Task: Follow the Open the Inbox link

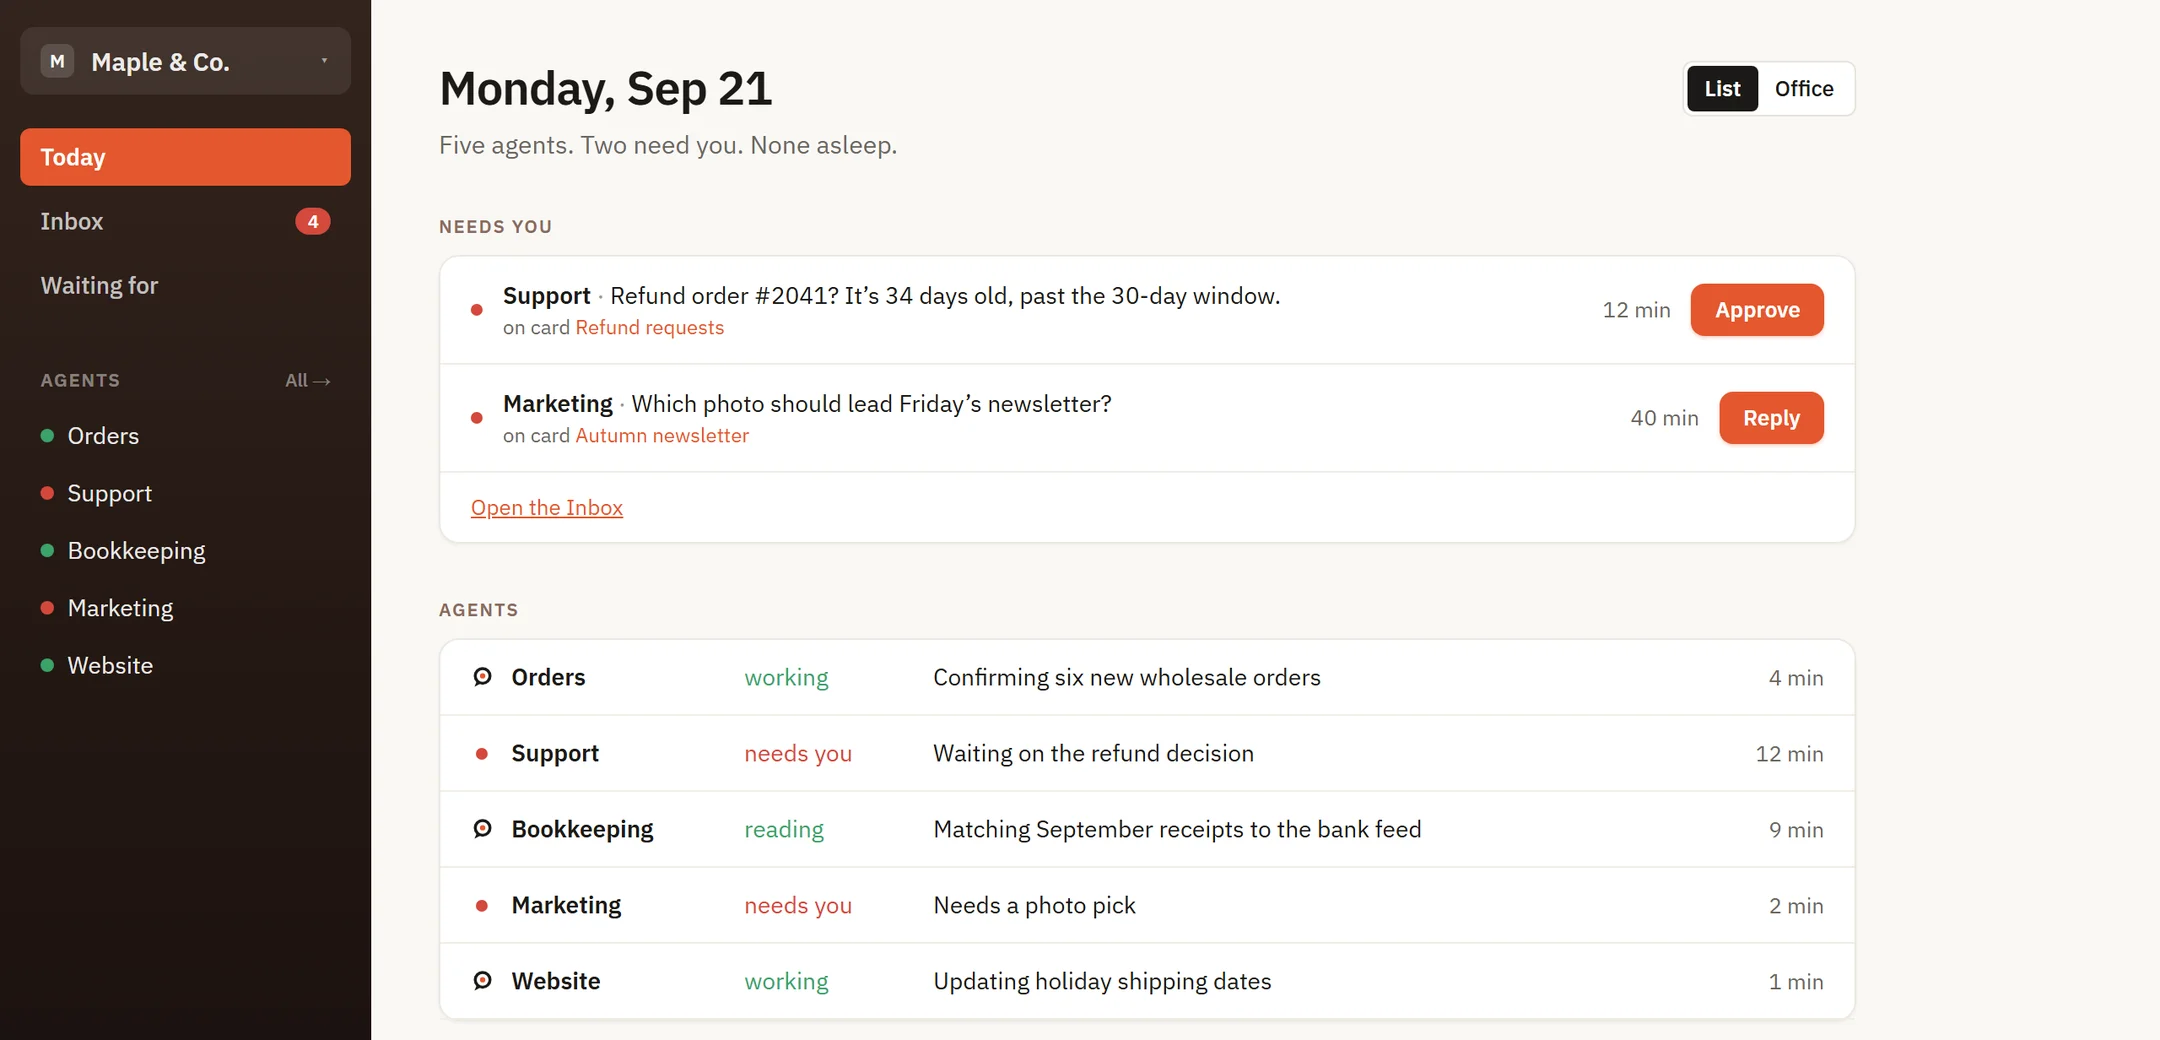Action: (547, 508)
